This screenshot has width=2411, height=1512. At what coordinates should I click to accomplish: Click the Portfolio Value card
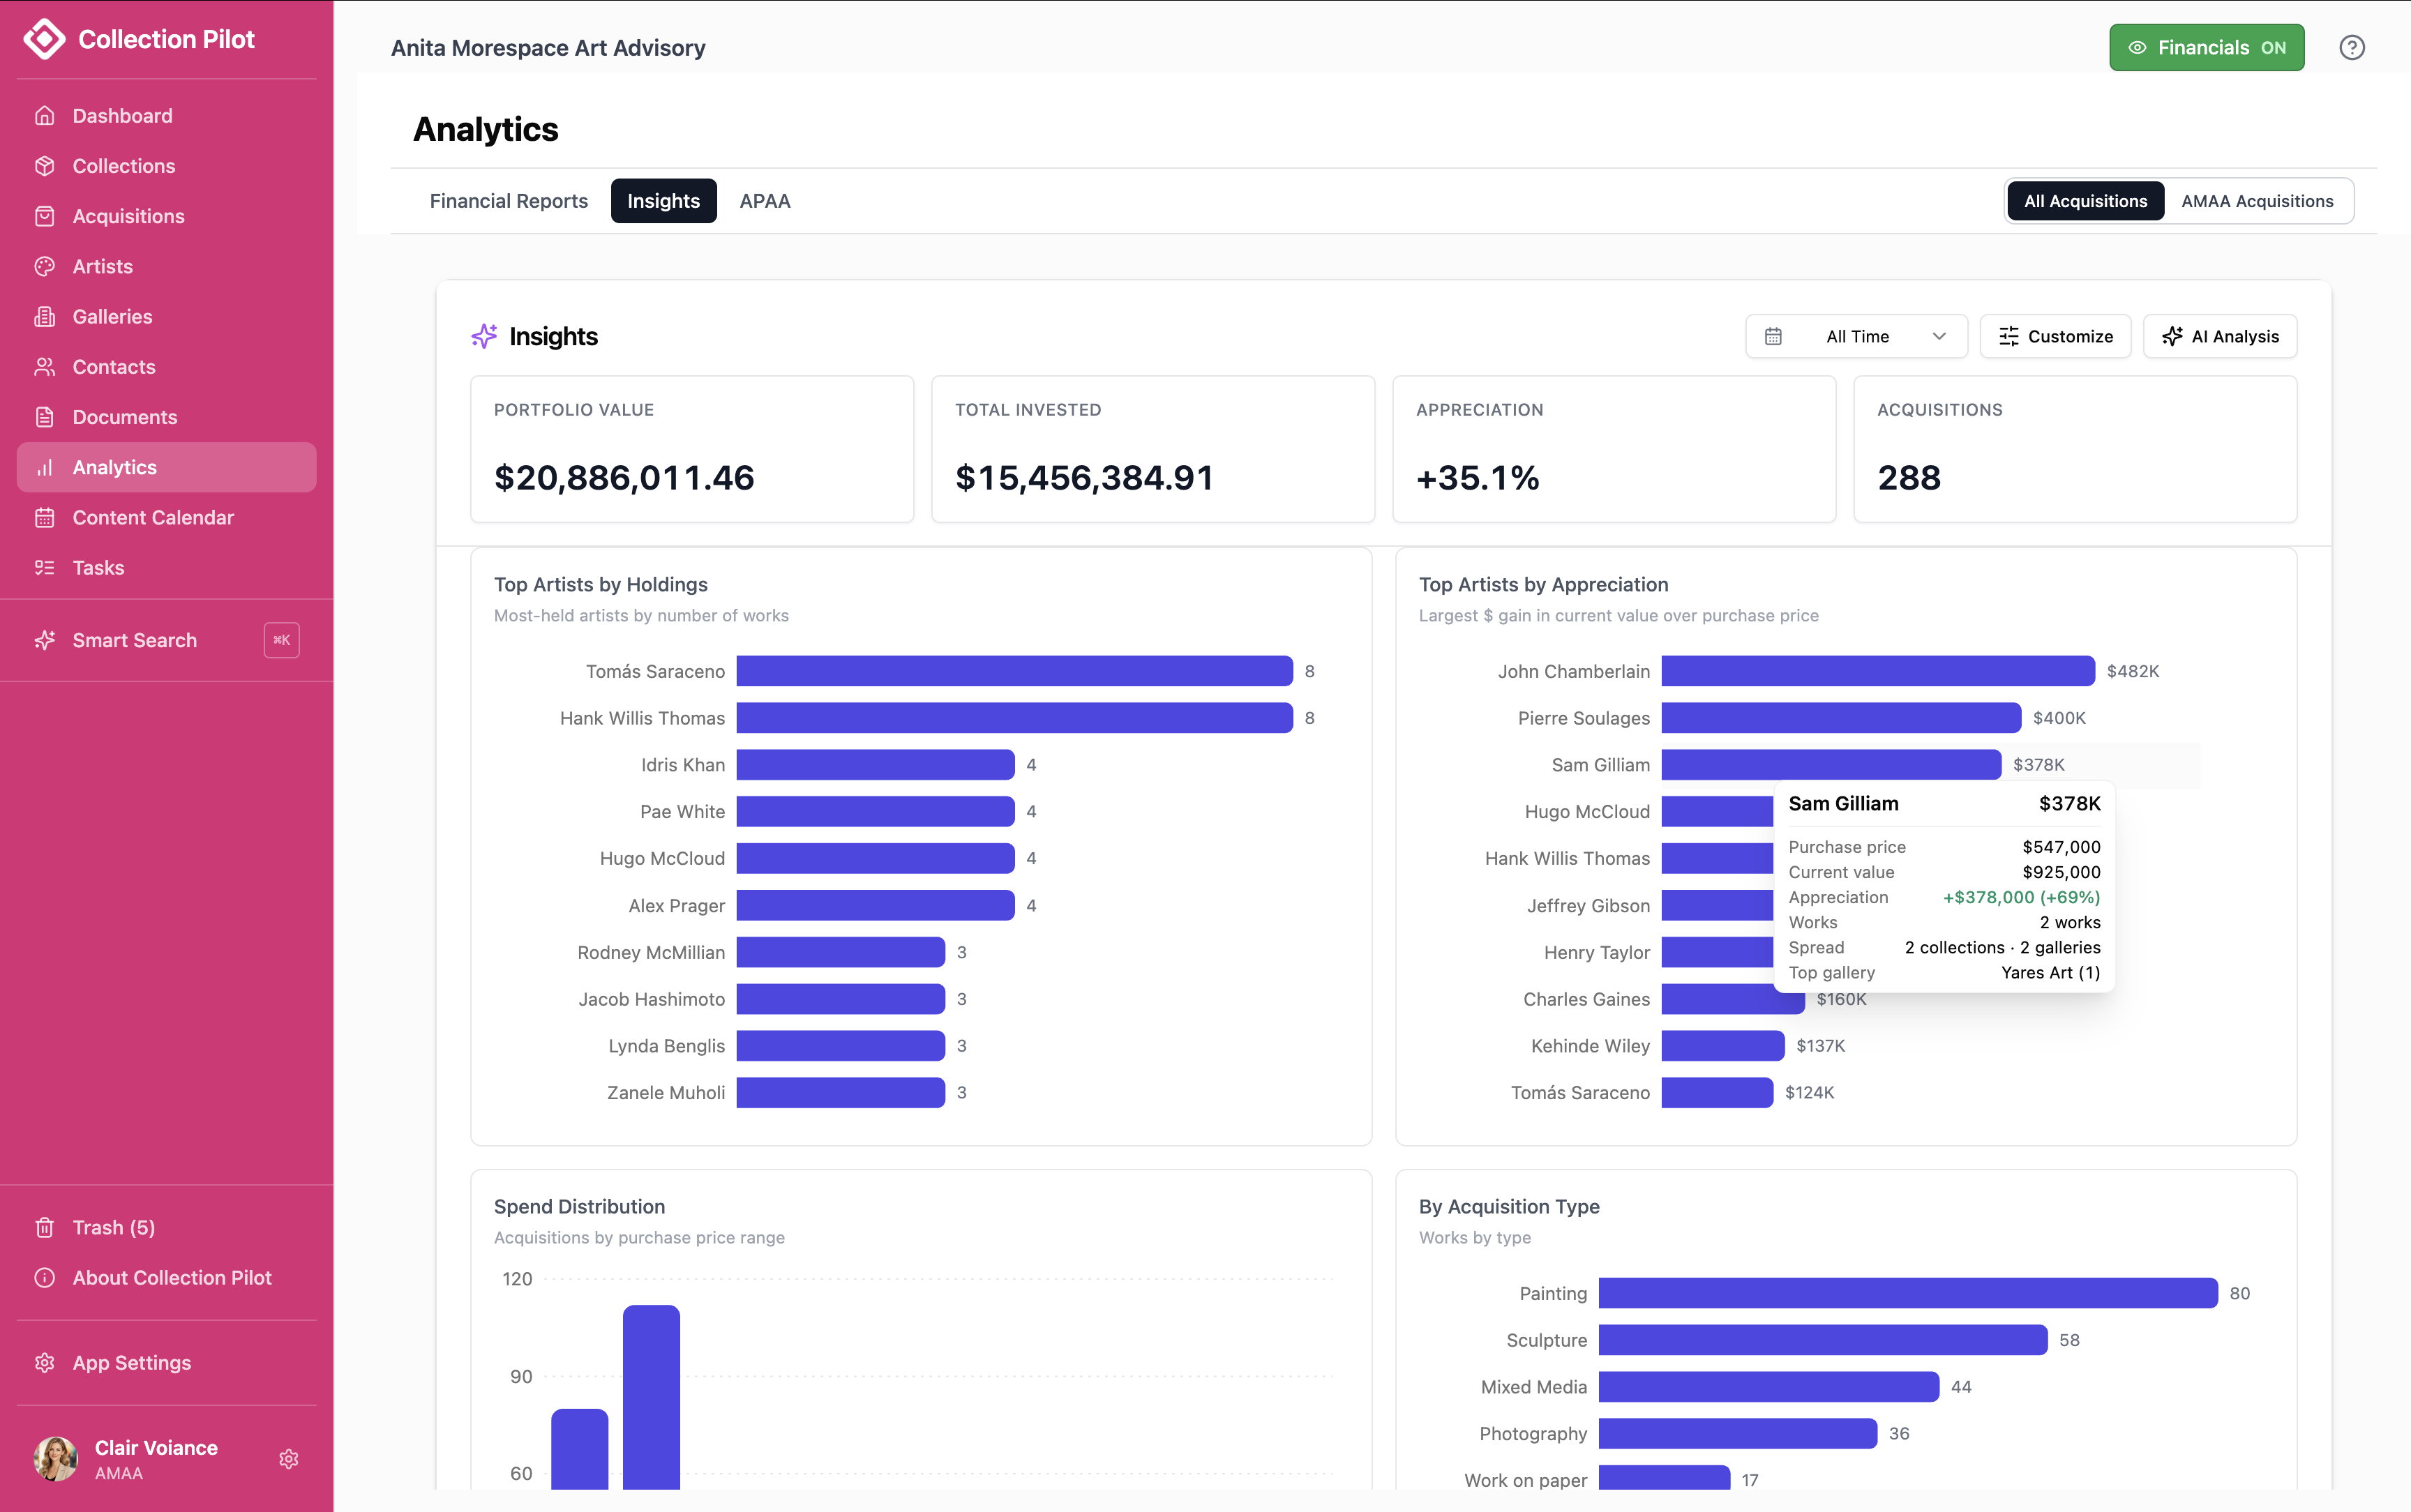tap(692, 449)
